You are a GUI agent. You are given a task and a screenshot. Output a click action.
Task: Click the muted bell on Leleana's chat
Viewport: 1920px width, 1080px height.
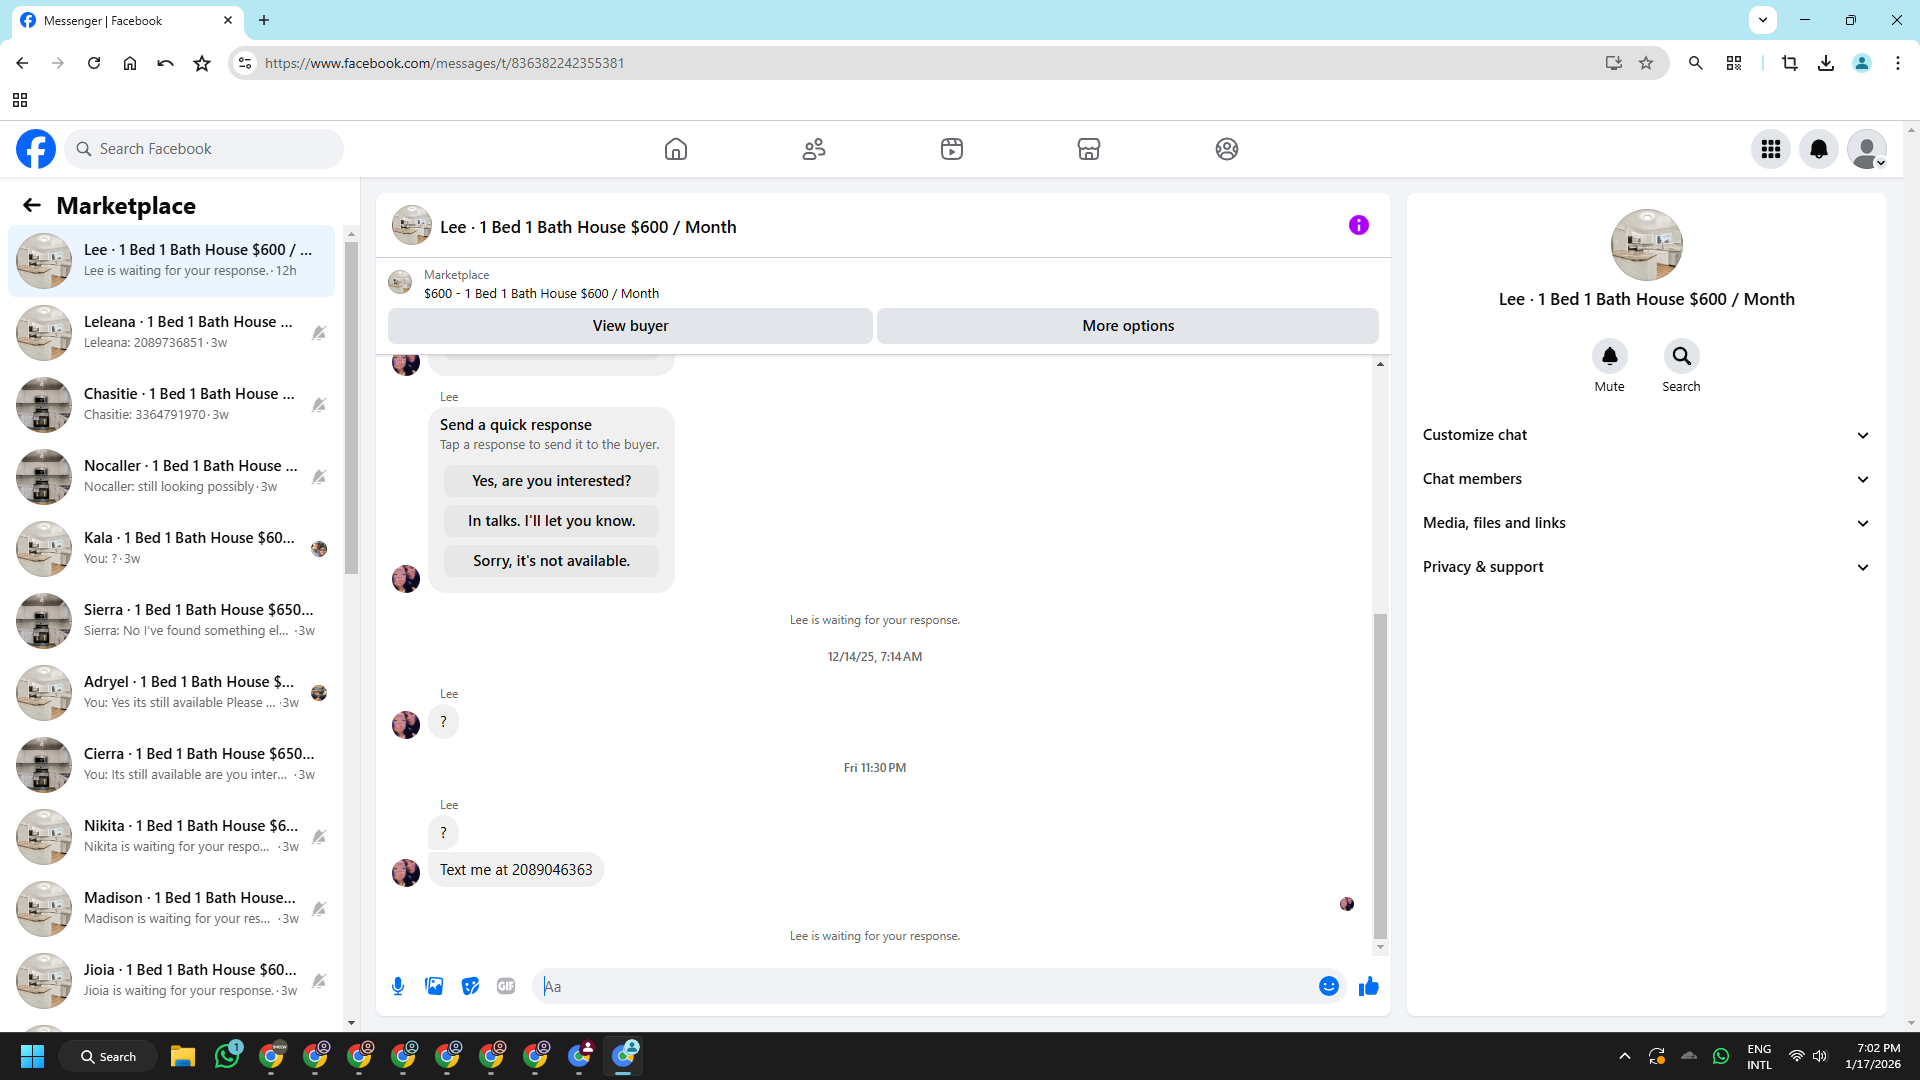tap(319, 333)
